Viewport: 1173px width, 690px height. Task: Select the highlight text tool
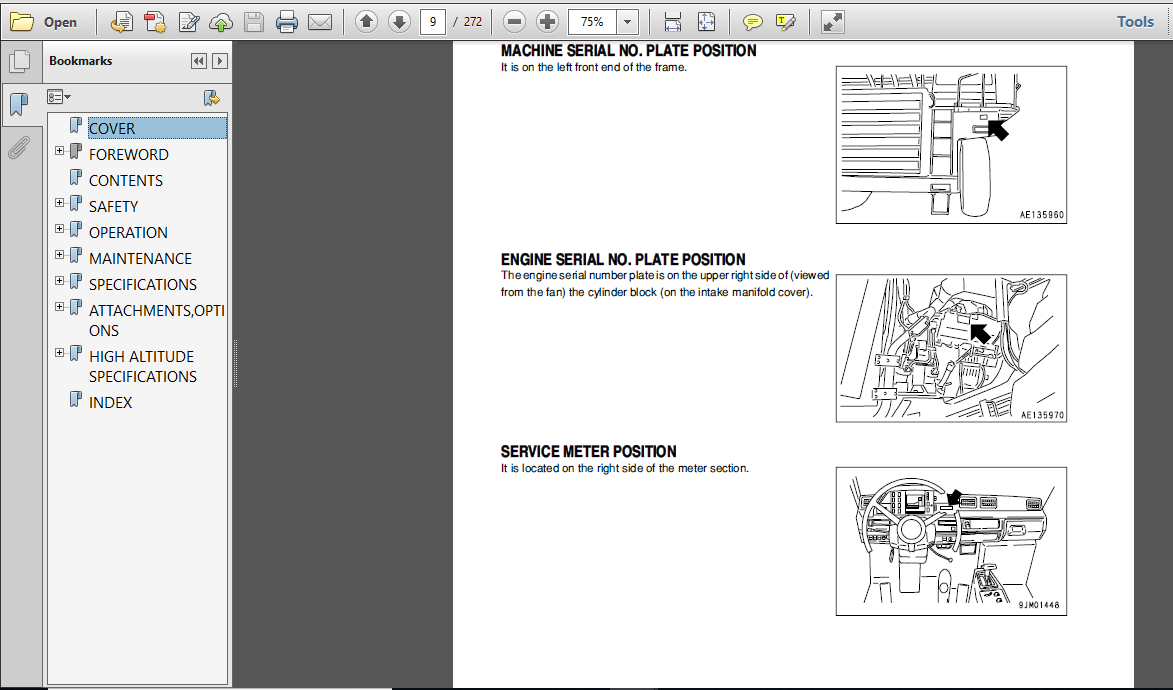point(785,22)
